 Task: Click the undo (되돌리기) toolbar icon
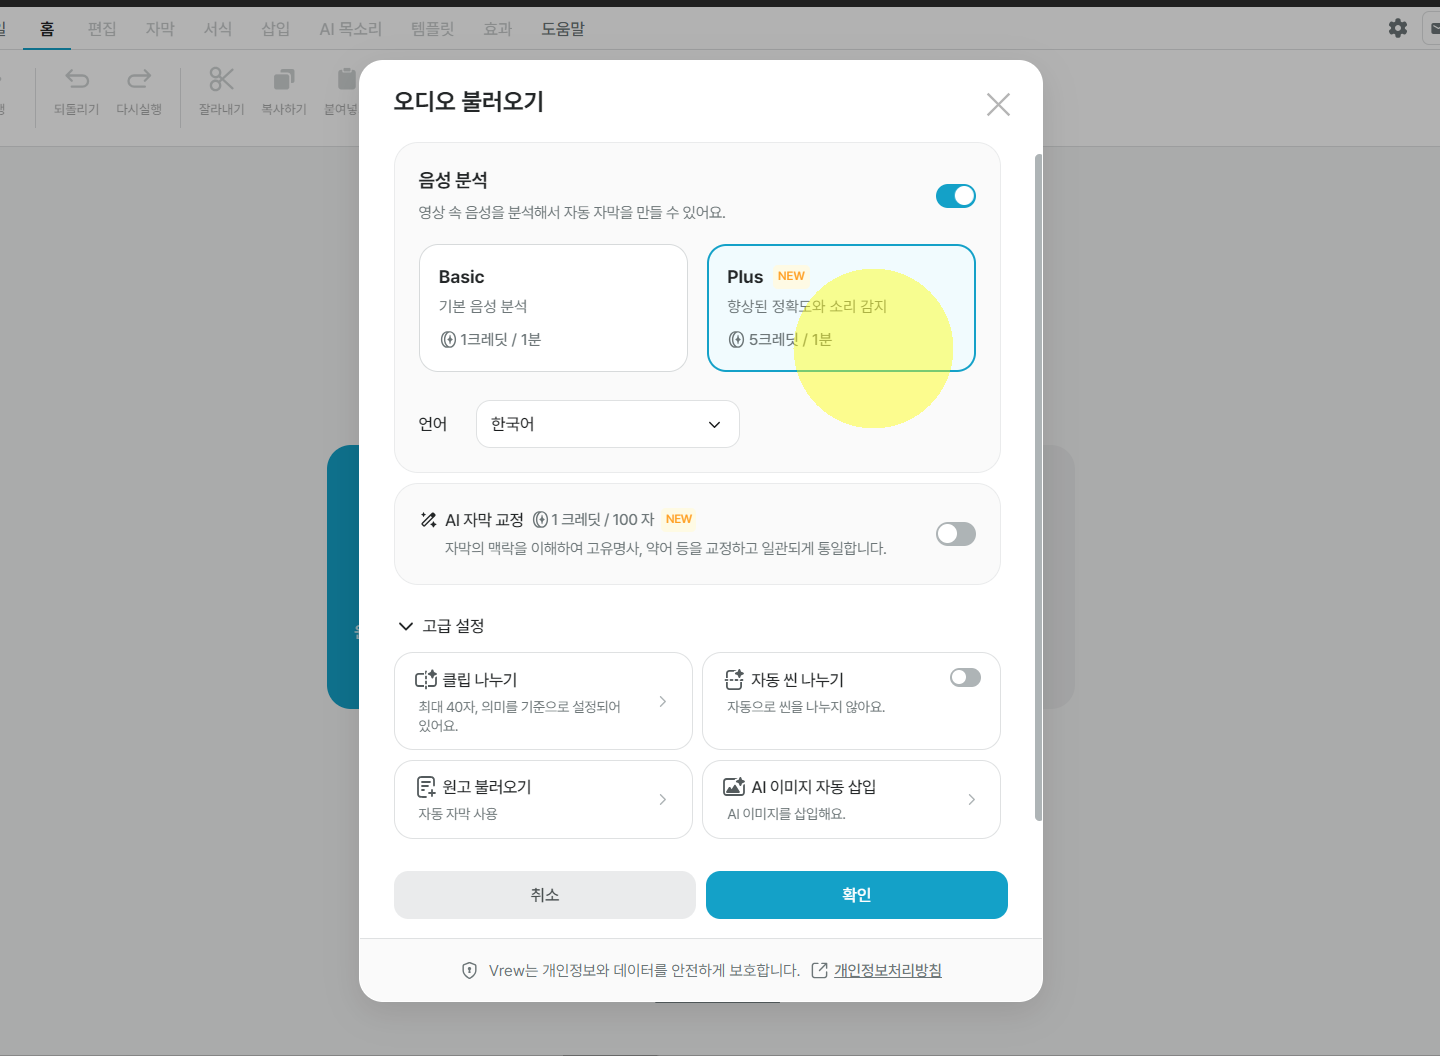(x=77, y=79)
